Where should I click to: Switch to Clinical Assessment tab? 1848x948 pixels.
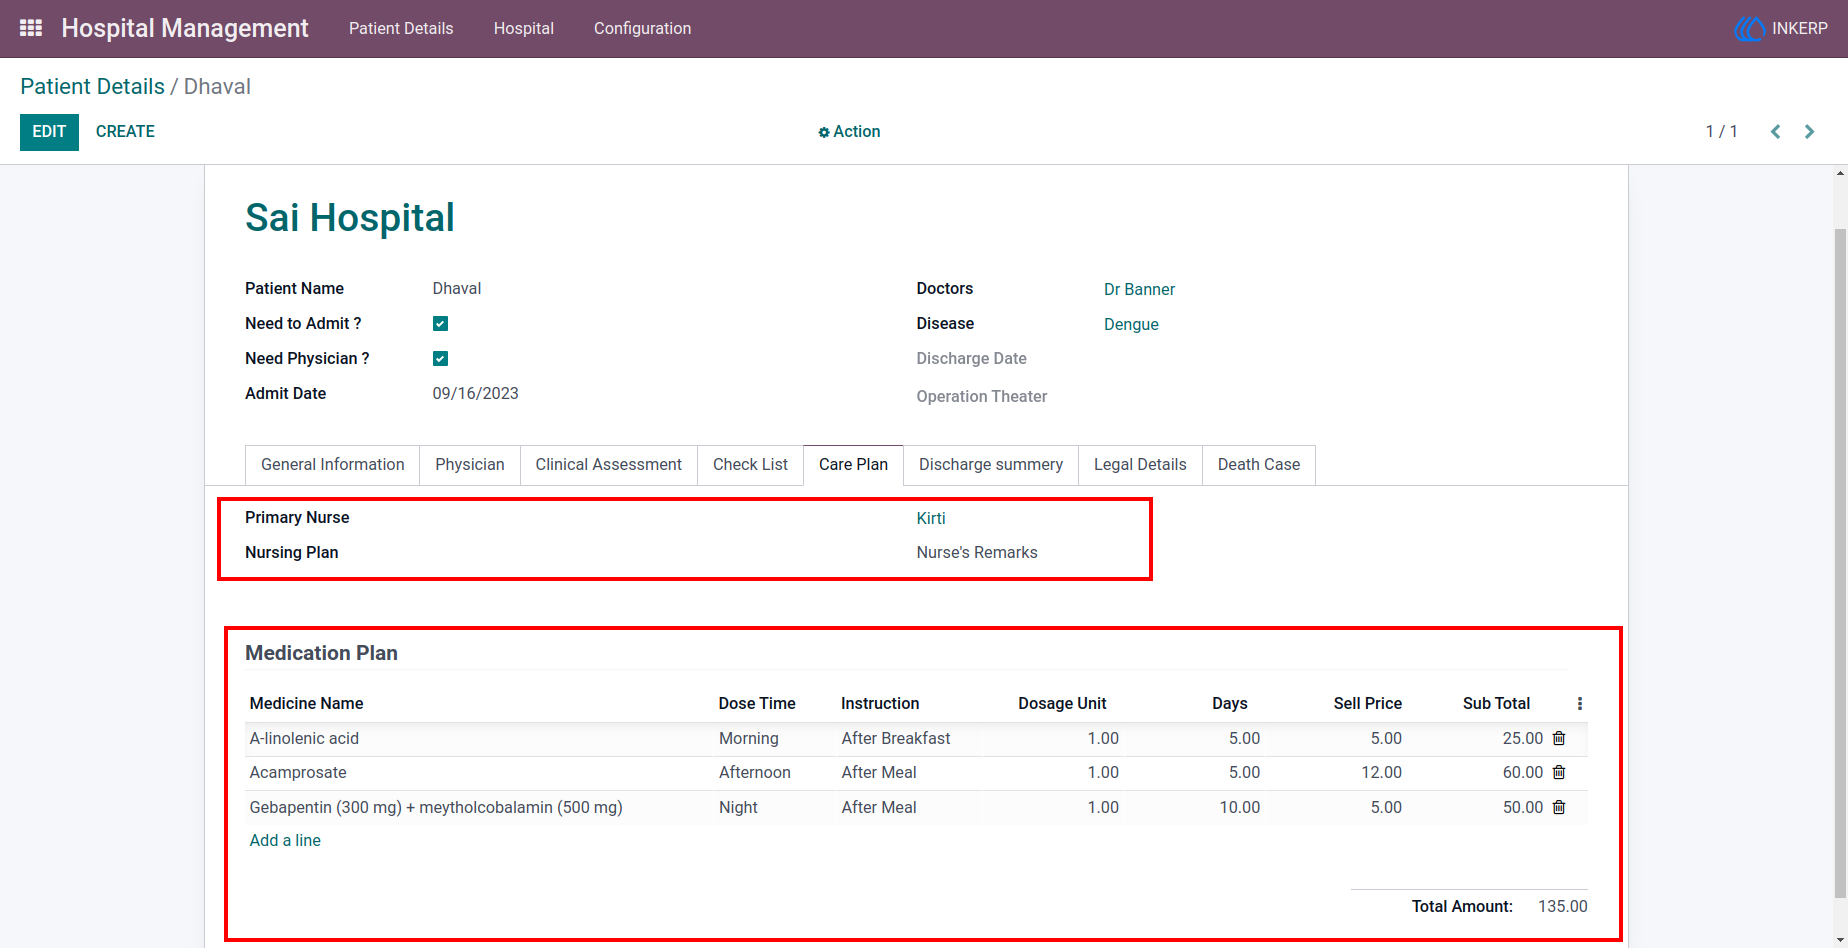click(x=608, y=465)
